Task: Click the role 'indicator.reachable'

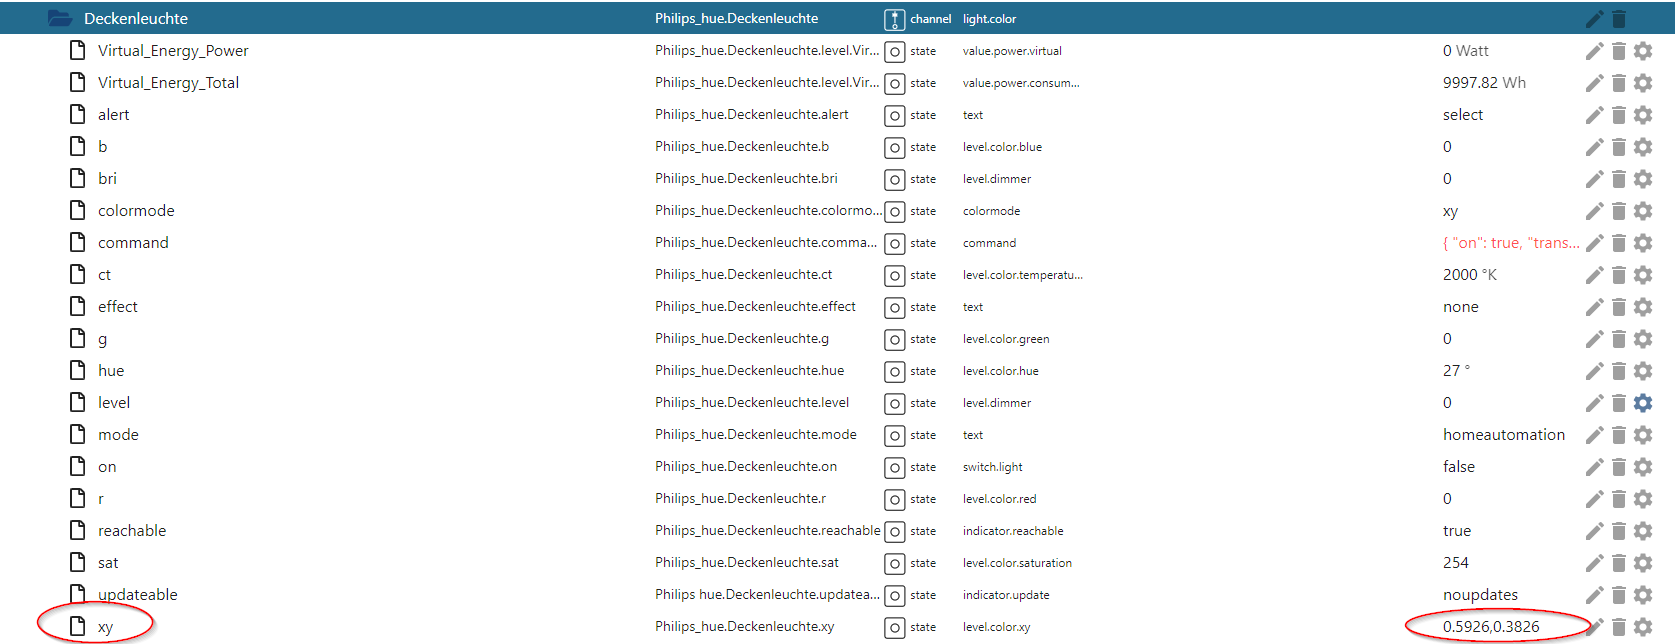Action: 1013,531
